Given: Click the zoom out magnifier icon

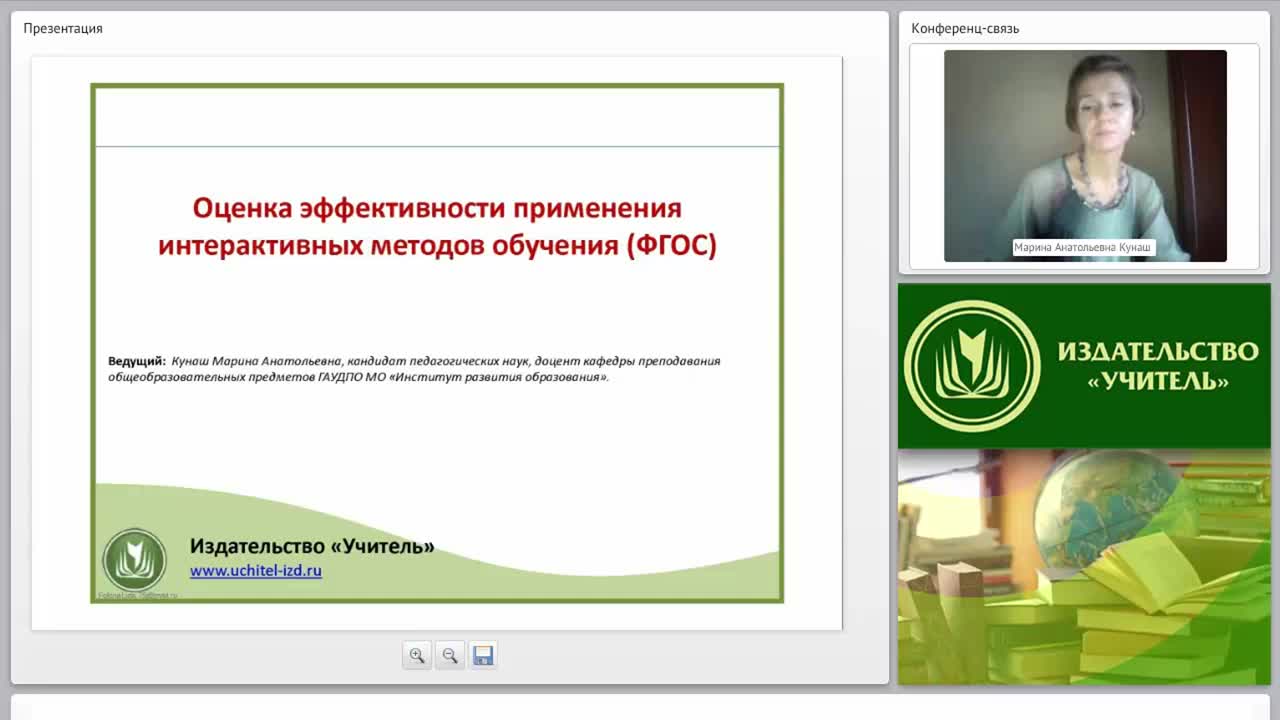Looking at the screenshot, I should tap(450, 656).
